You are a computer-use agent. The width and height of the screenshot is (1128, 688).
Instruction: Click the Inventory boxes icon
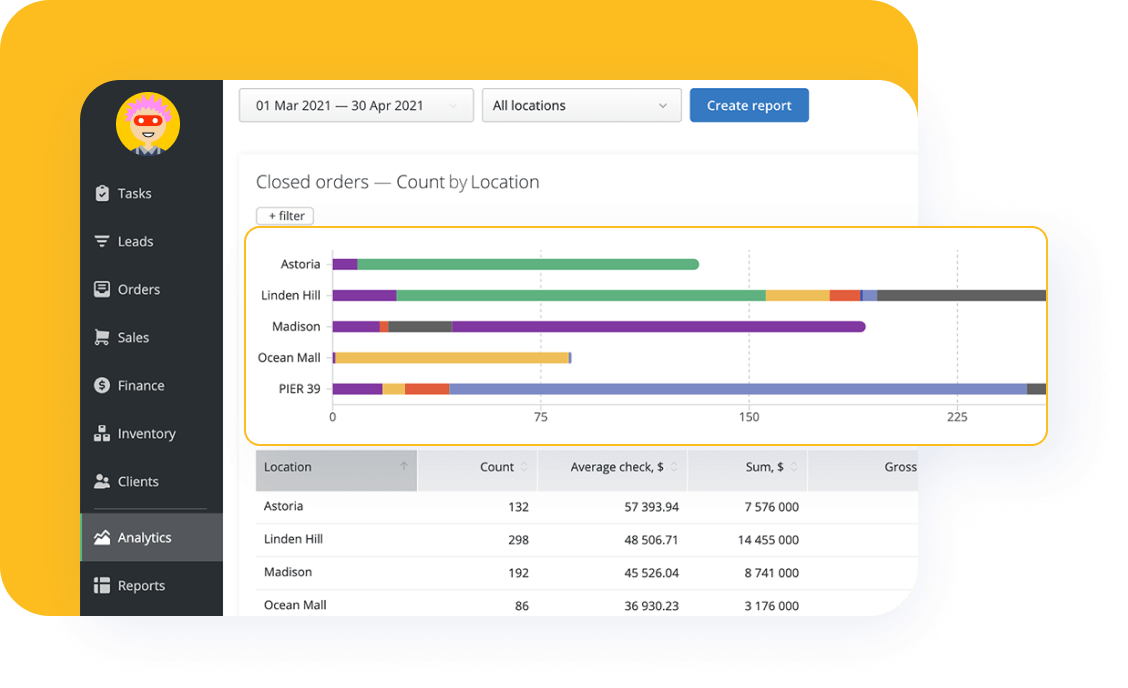pyautogui.click(x=102, y=433)
